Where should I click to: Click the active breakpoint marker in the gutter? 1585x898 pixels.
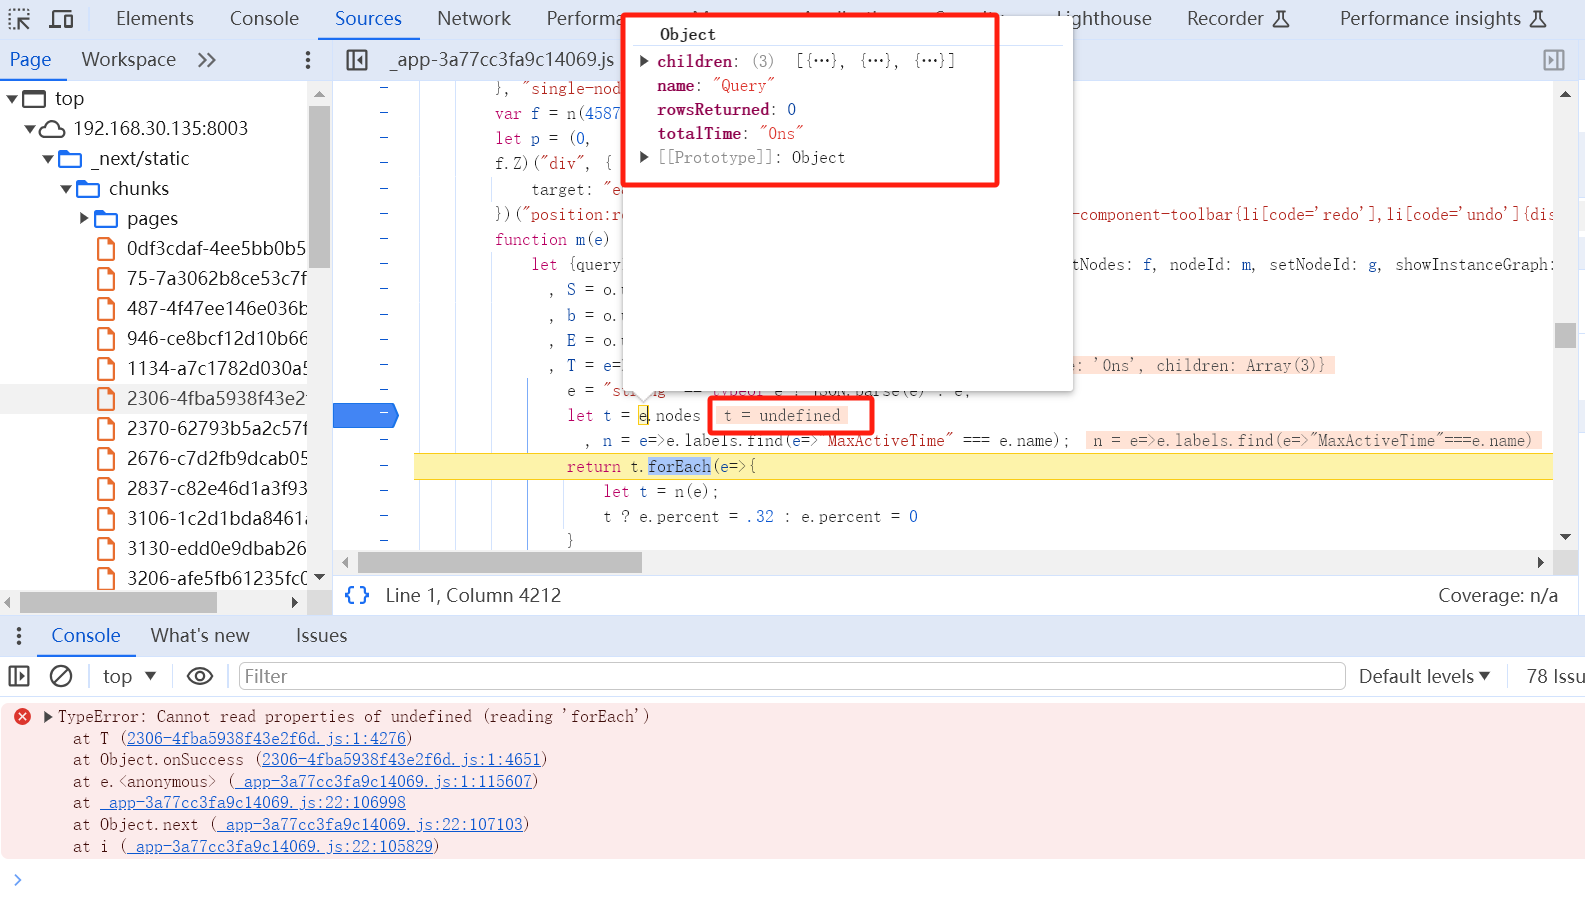(366, 415)
